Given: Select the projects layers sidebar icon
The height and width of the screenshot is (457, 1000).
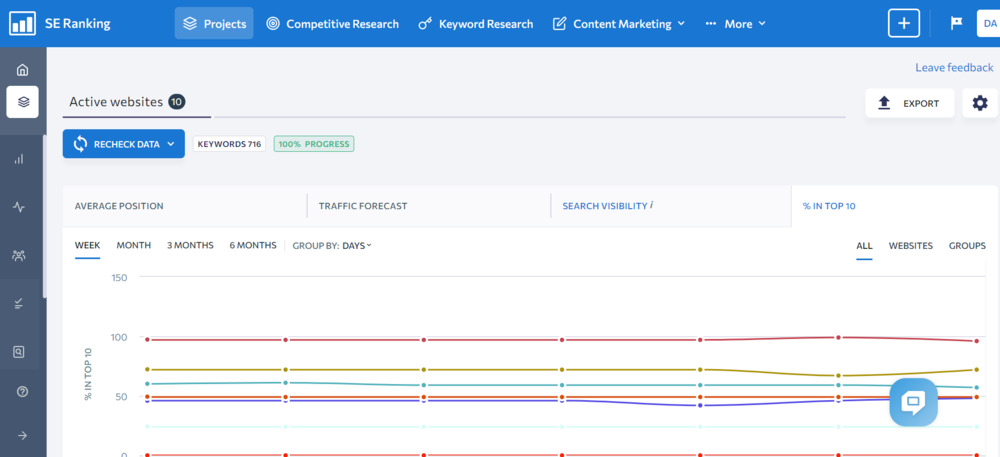Looking at the screenshot, I should click(23, 102).
